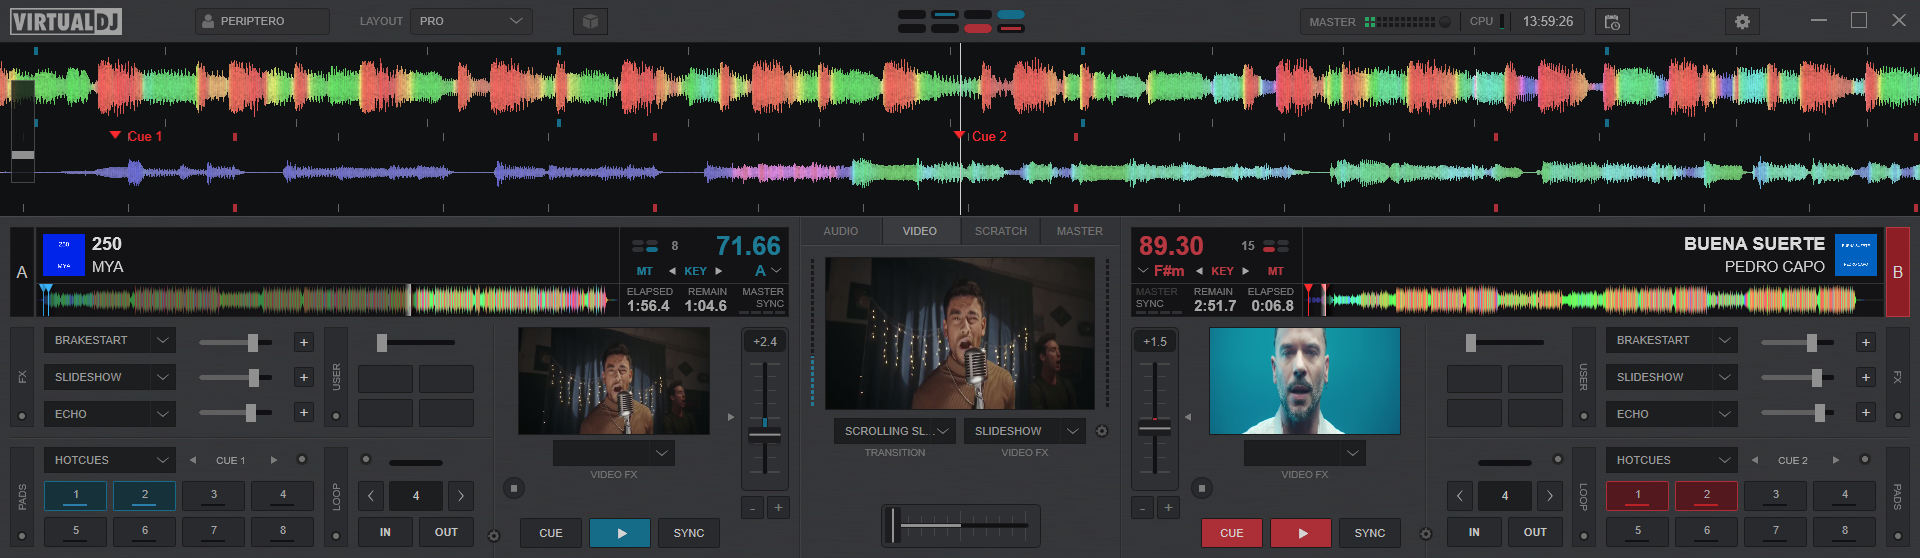Screen dimensions: 1920x558
Task: Expand deck A BRAKESTART plus button
Action: [x=304, y=342]
